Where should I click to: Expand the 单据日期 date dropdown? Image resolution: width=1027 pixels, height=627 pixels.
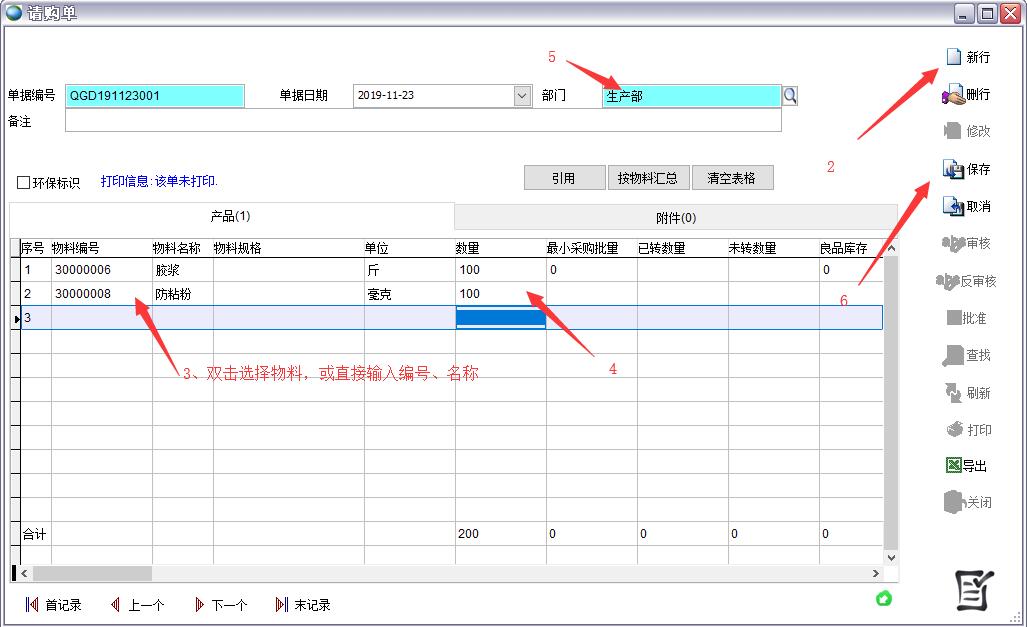coord(522,96)
